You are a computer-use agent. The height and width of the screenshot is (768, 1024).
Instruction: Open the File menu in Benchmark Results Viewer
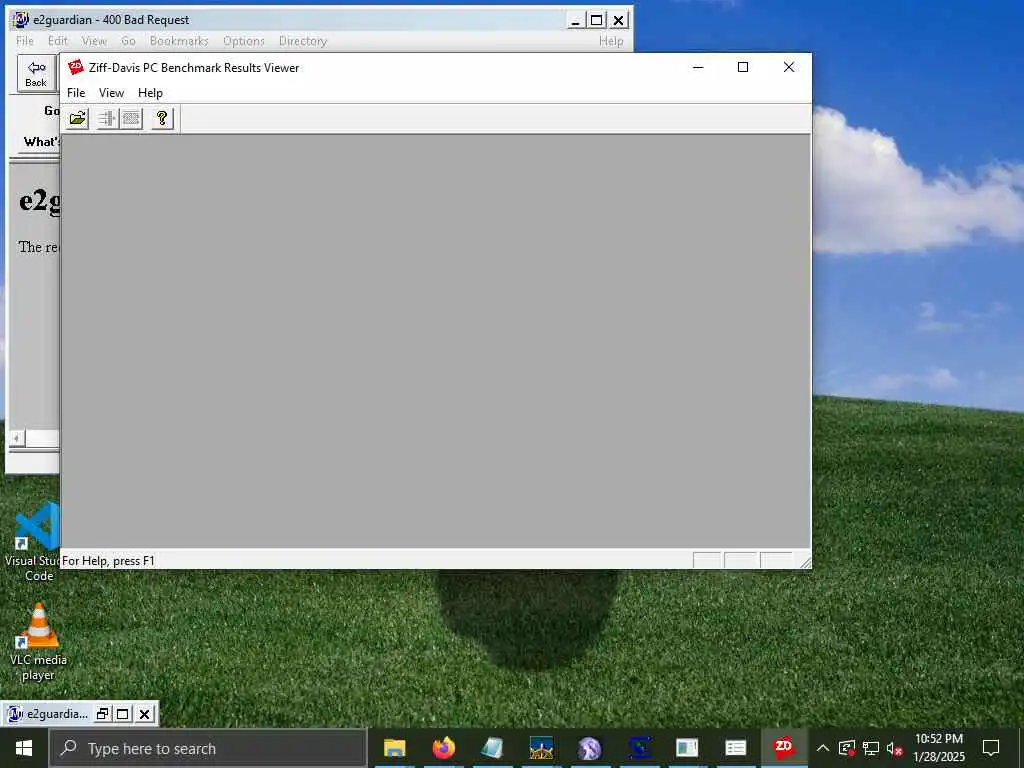(76, 93)
